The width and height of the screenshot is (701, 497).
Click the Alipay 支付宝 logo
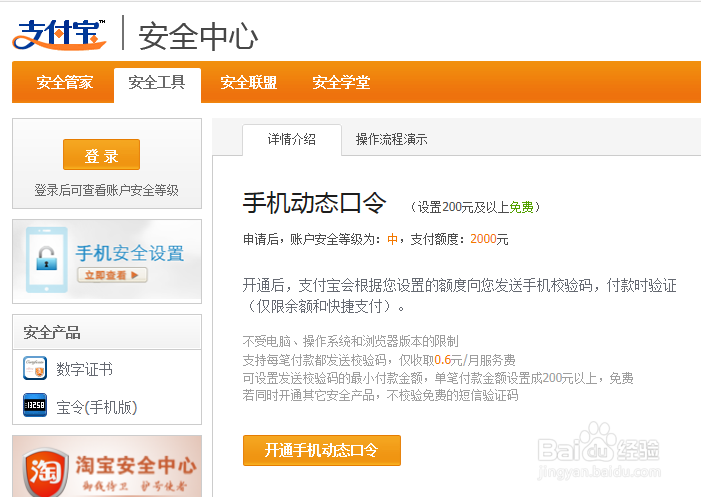coord(59,34)
